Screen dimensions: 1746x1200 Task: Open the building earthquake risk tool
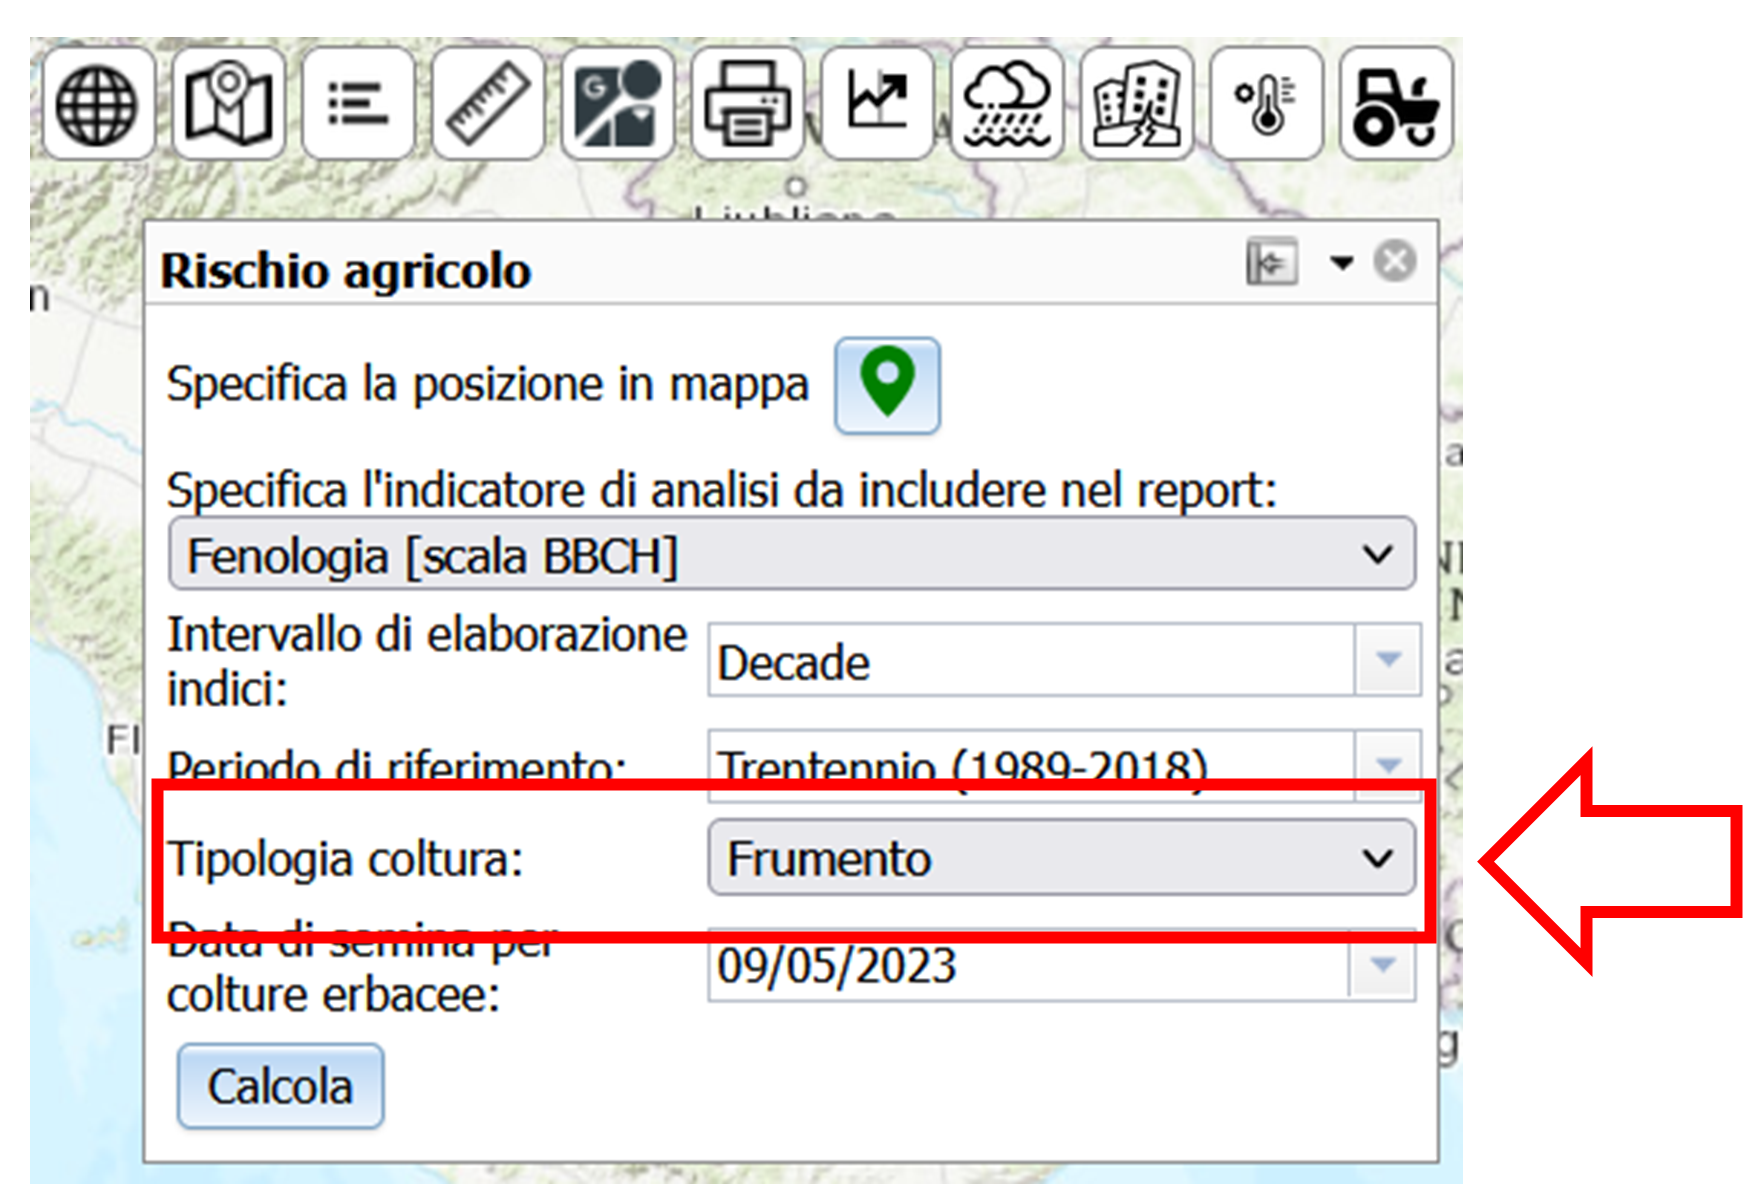1137,104
